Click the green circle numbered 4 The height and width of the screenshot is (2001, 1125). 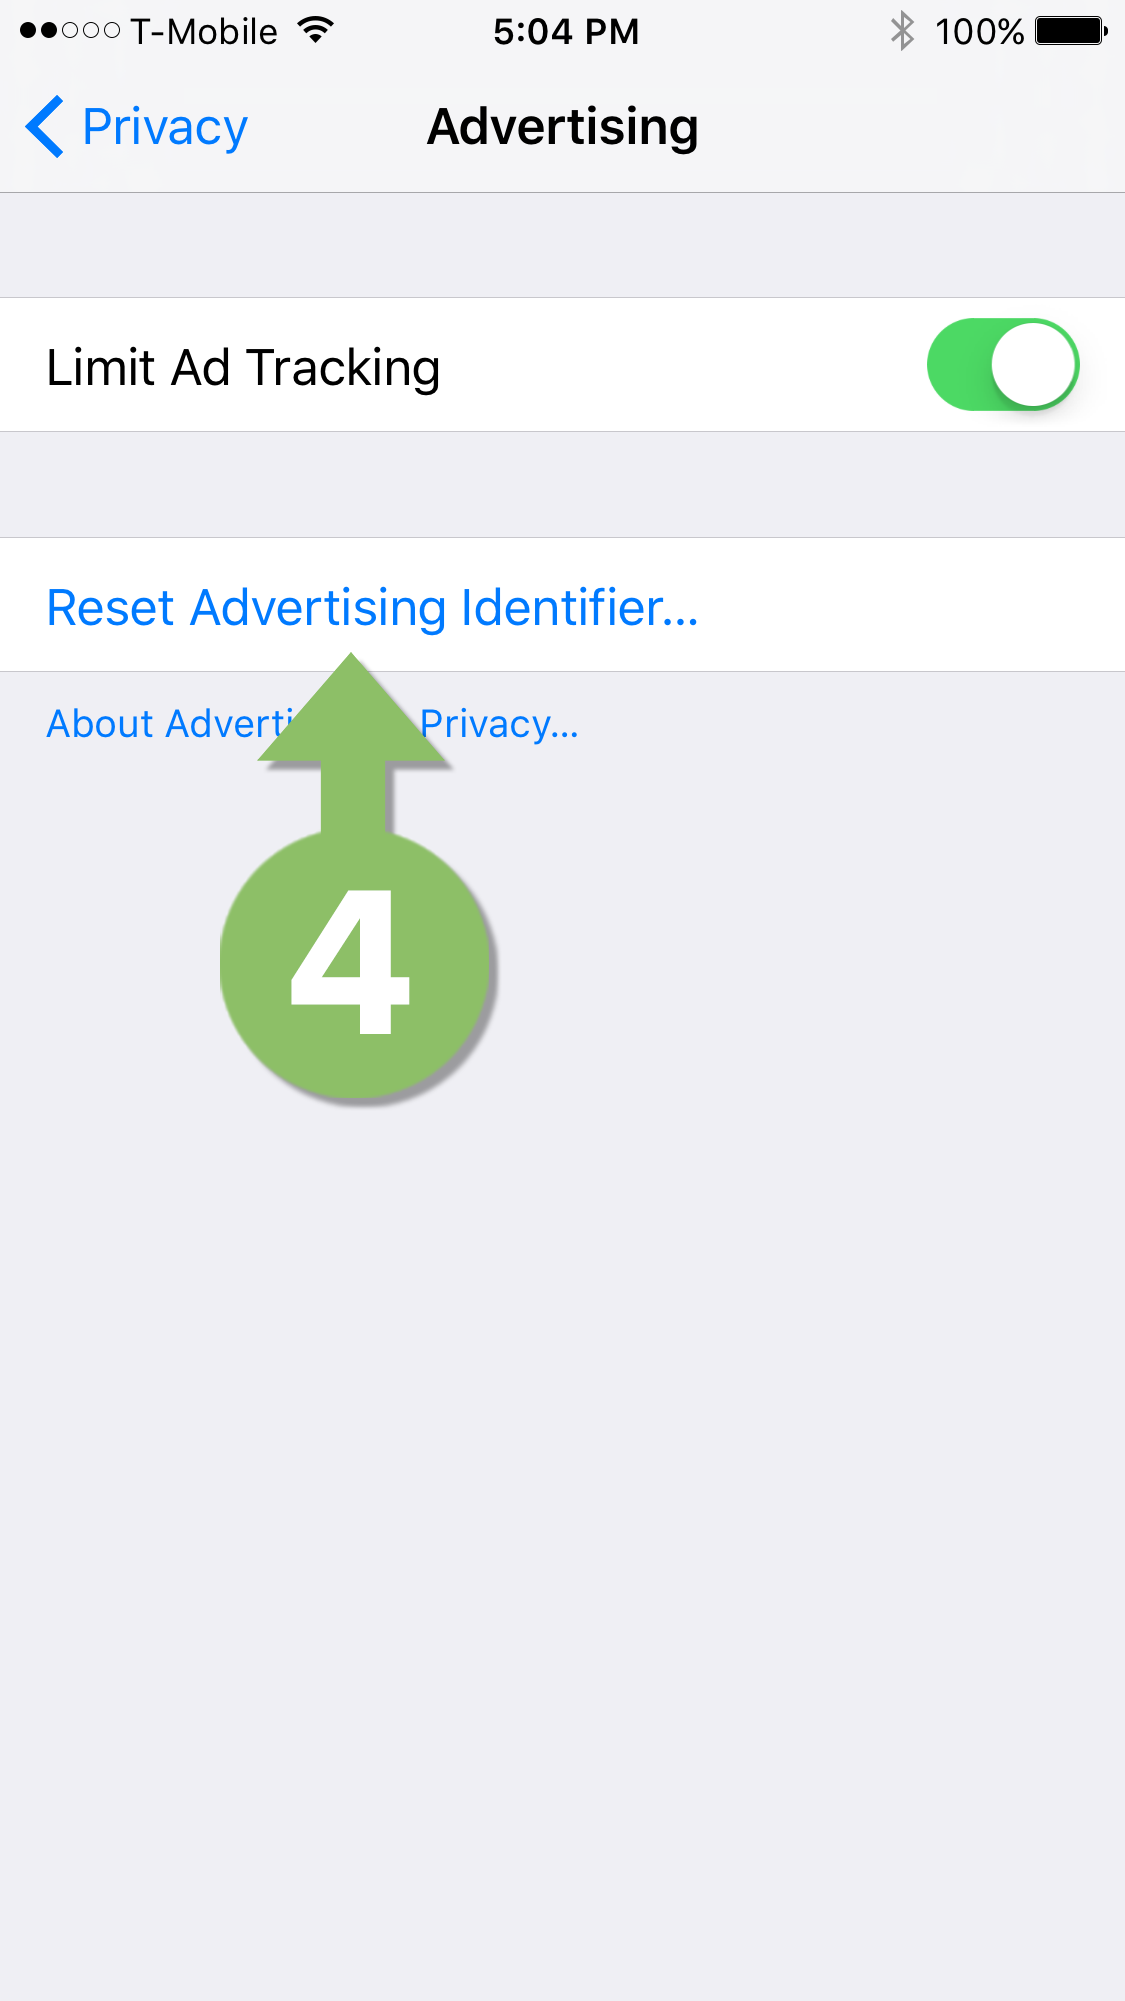point(355,966)
